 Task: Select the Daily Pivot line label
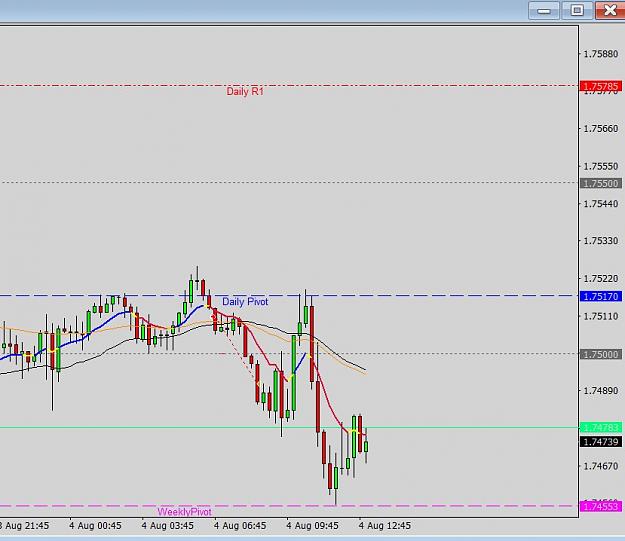(x=245, y=302)
